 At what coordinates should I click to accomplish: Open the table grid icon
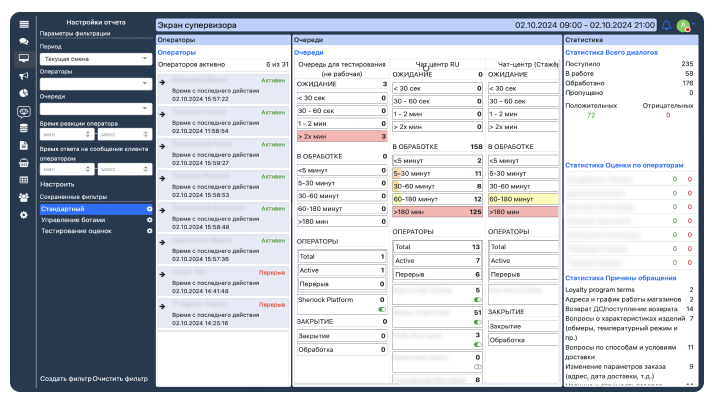[x=24, y=180]
